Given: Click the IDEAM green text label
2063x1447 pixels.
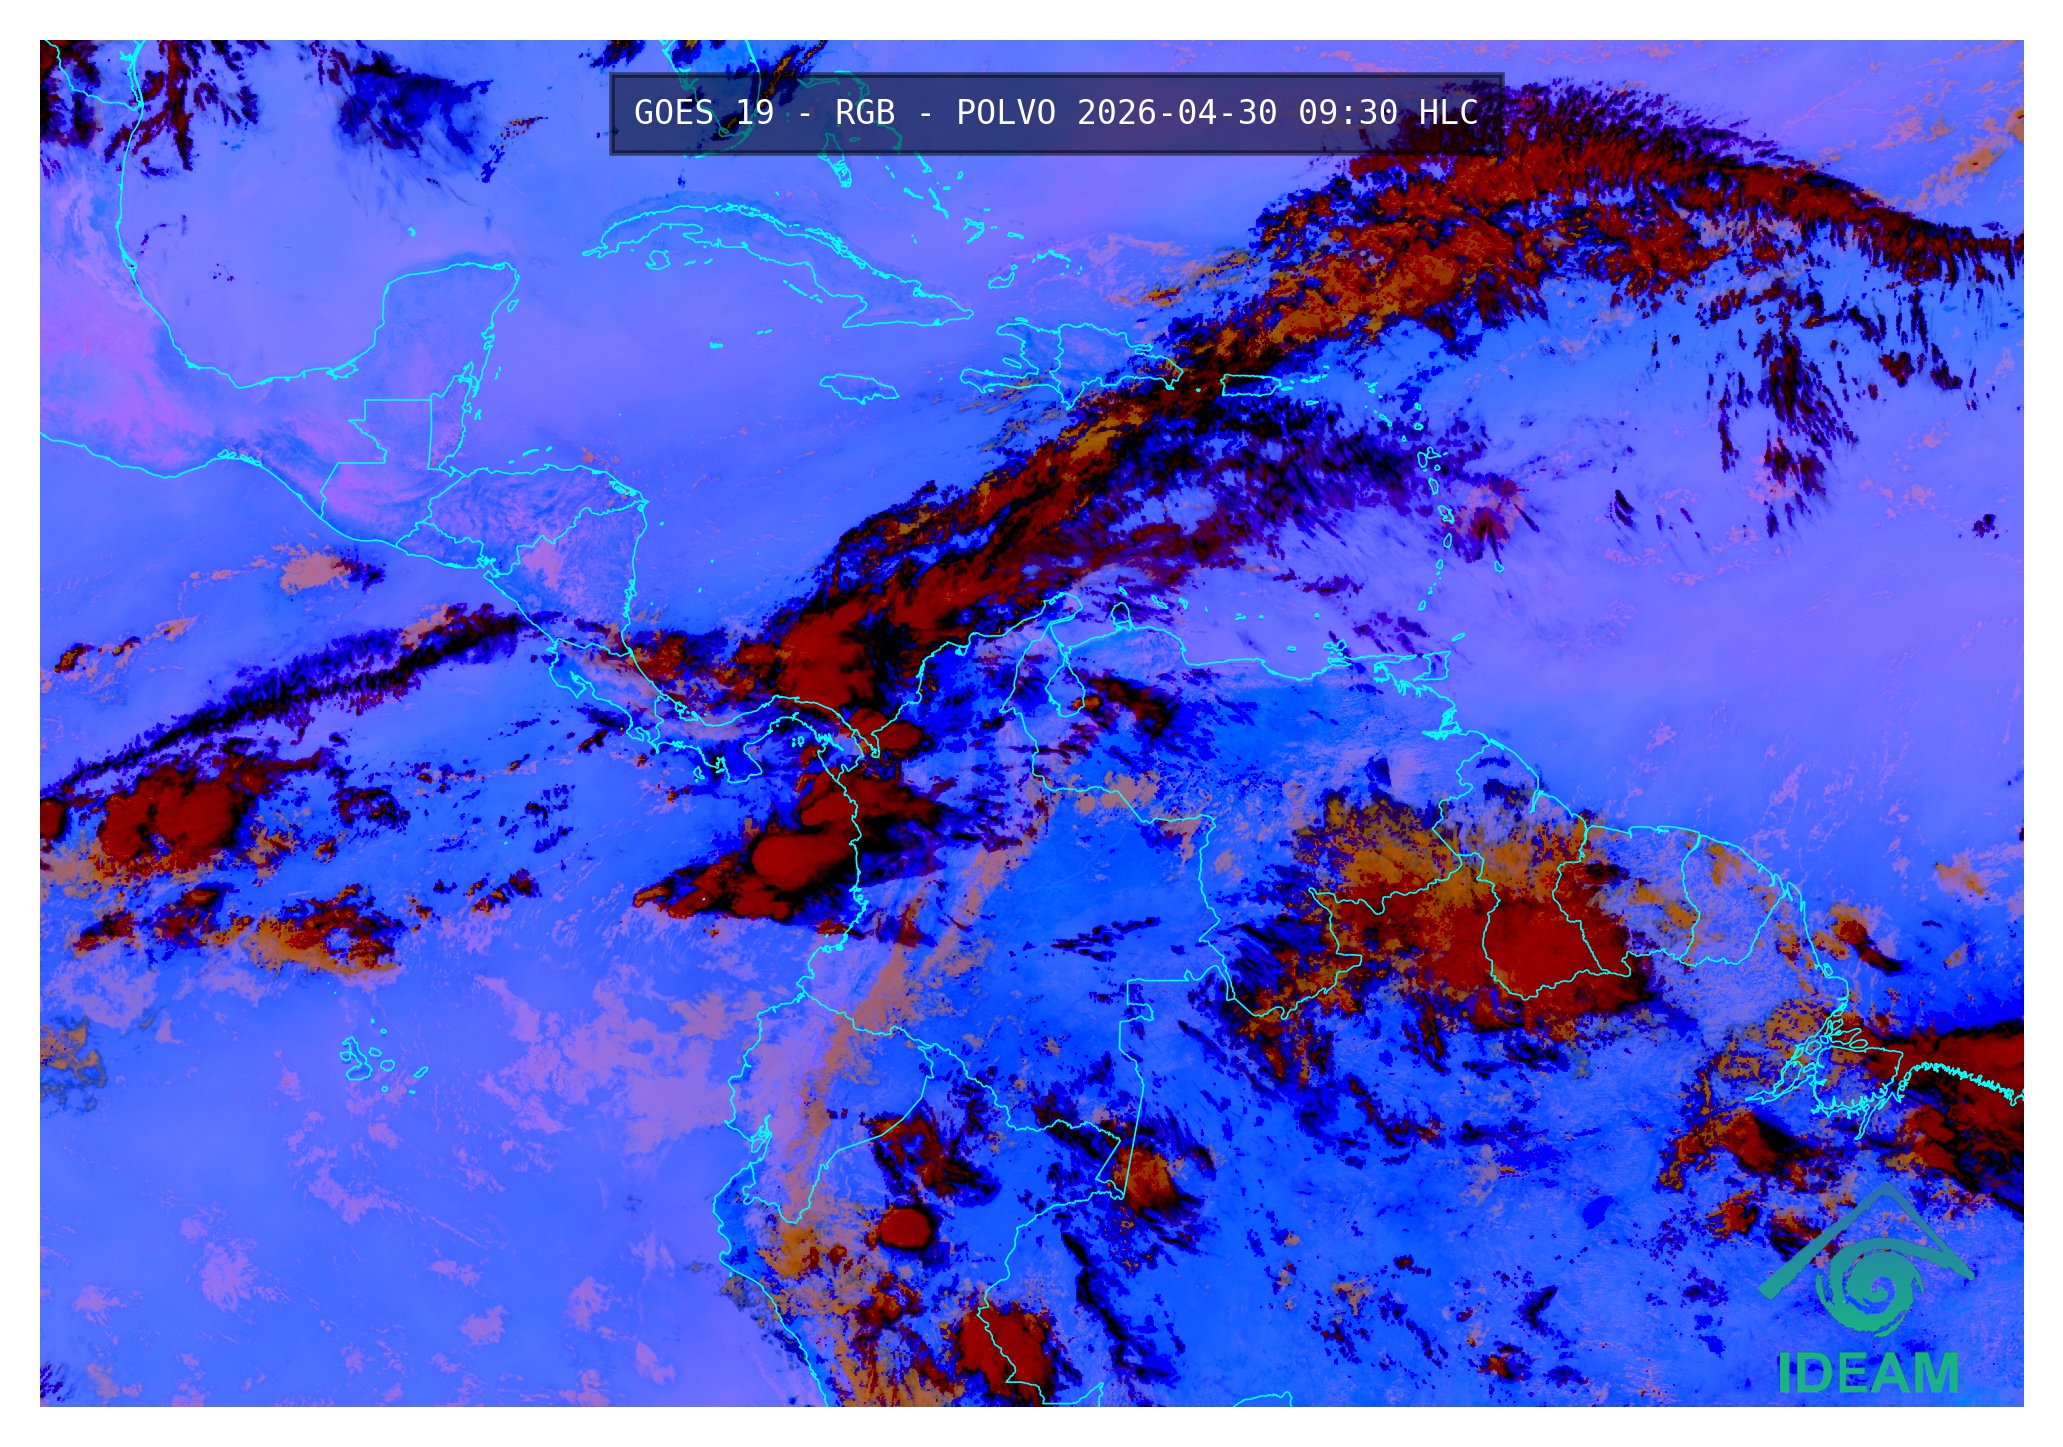Looking at the screenshot, I should coord(1868,1374).
